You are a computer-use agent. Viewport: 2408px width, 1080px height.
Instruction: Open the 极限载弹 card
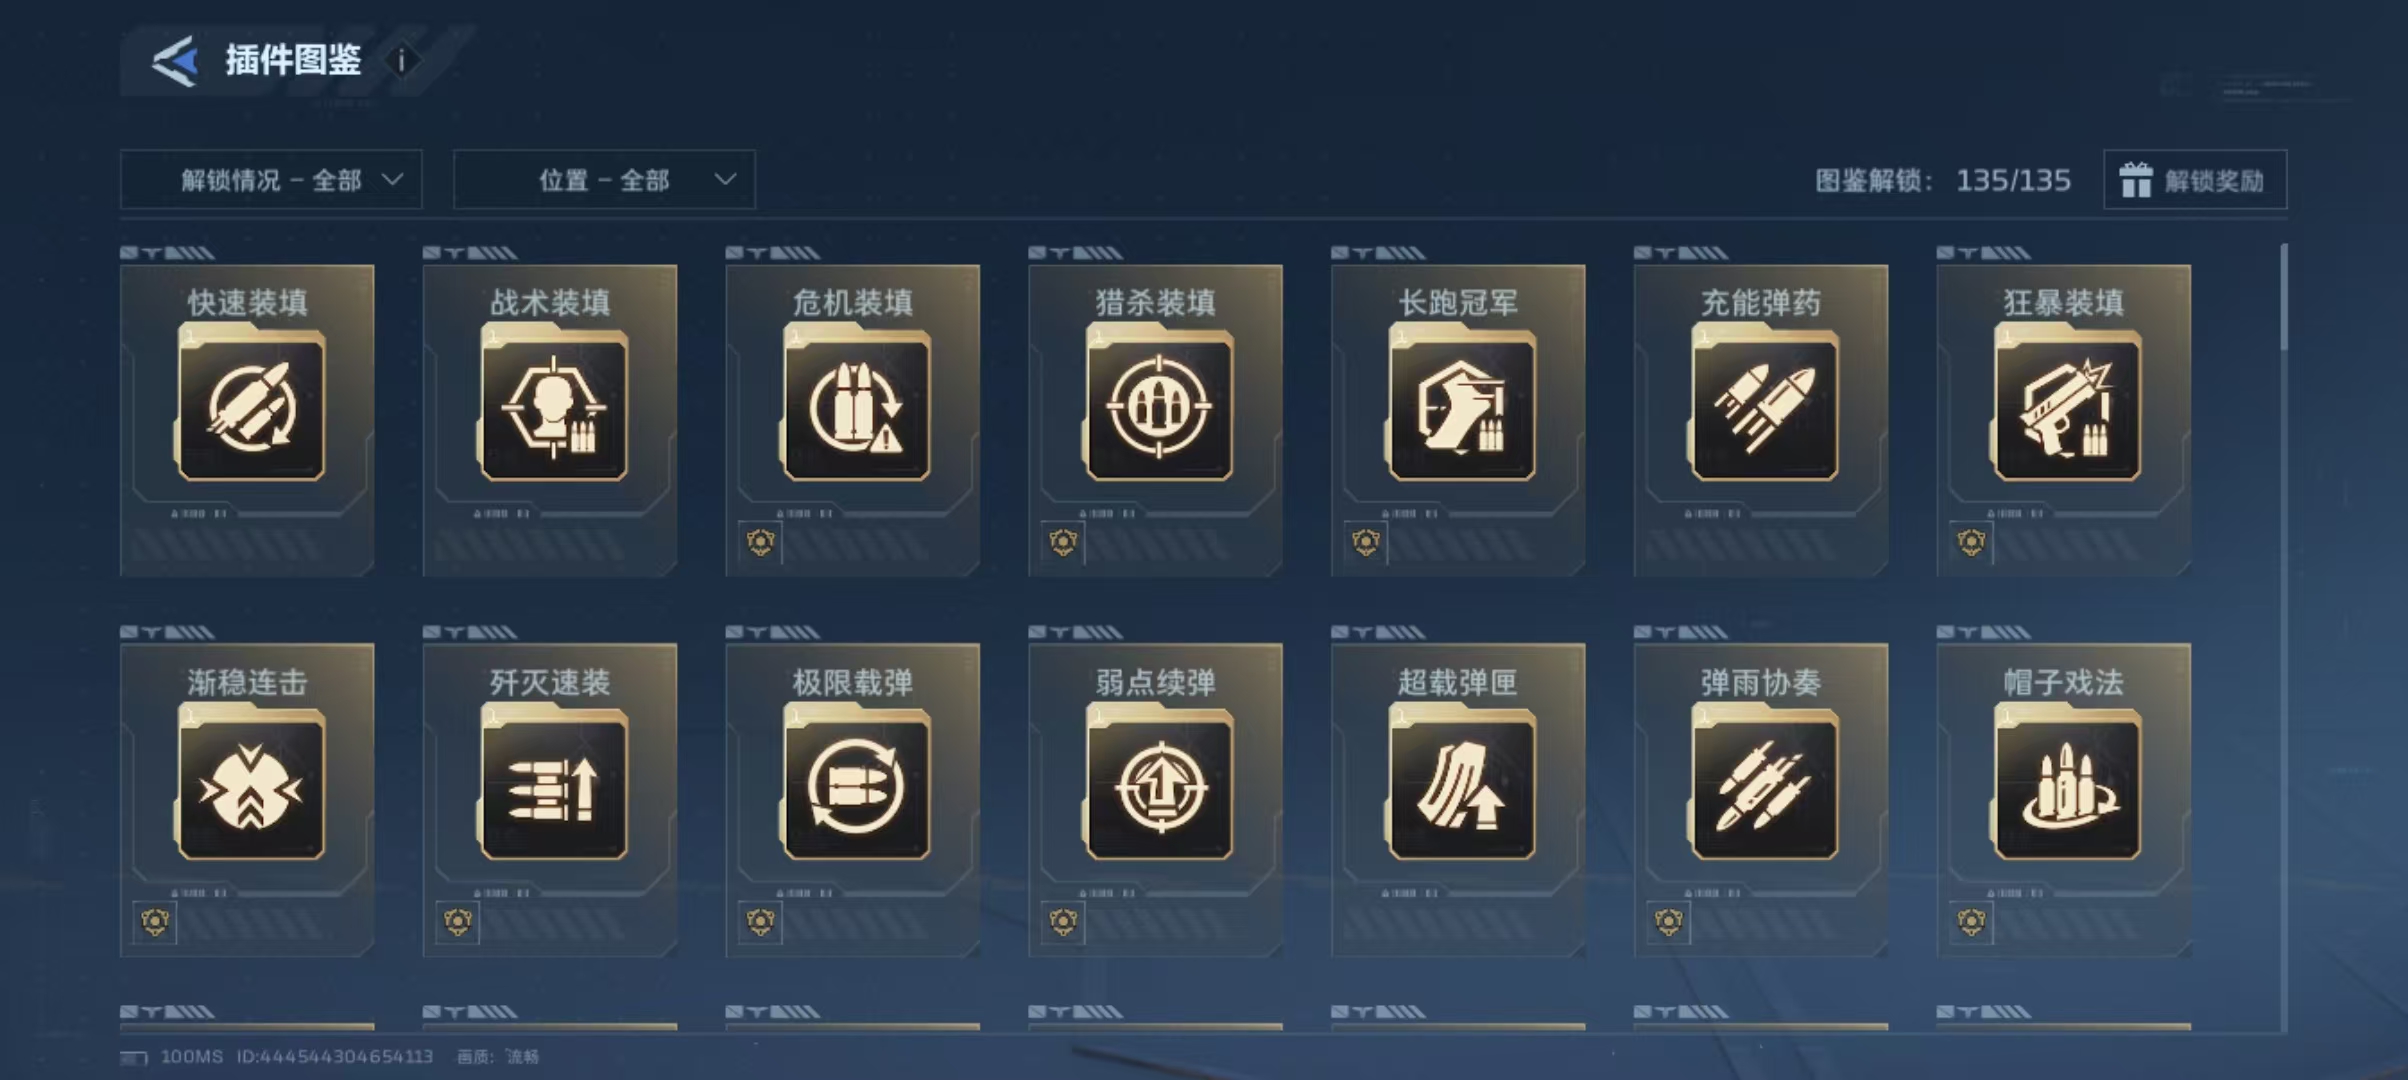[852, 800]
